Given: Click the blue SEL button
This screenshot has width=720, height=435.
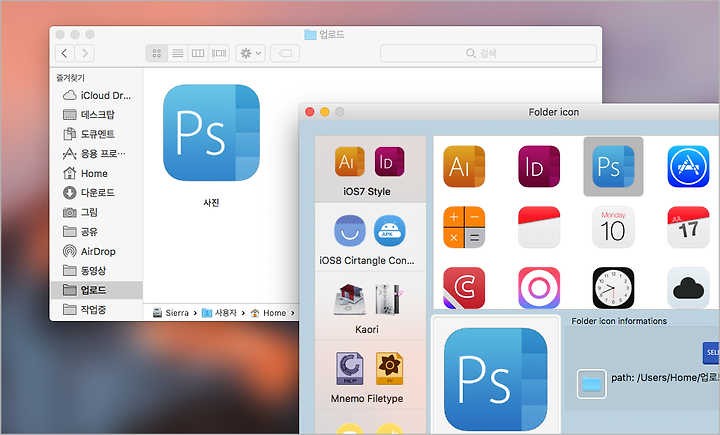Looking at the screenshot, I should point(711,353).
